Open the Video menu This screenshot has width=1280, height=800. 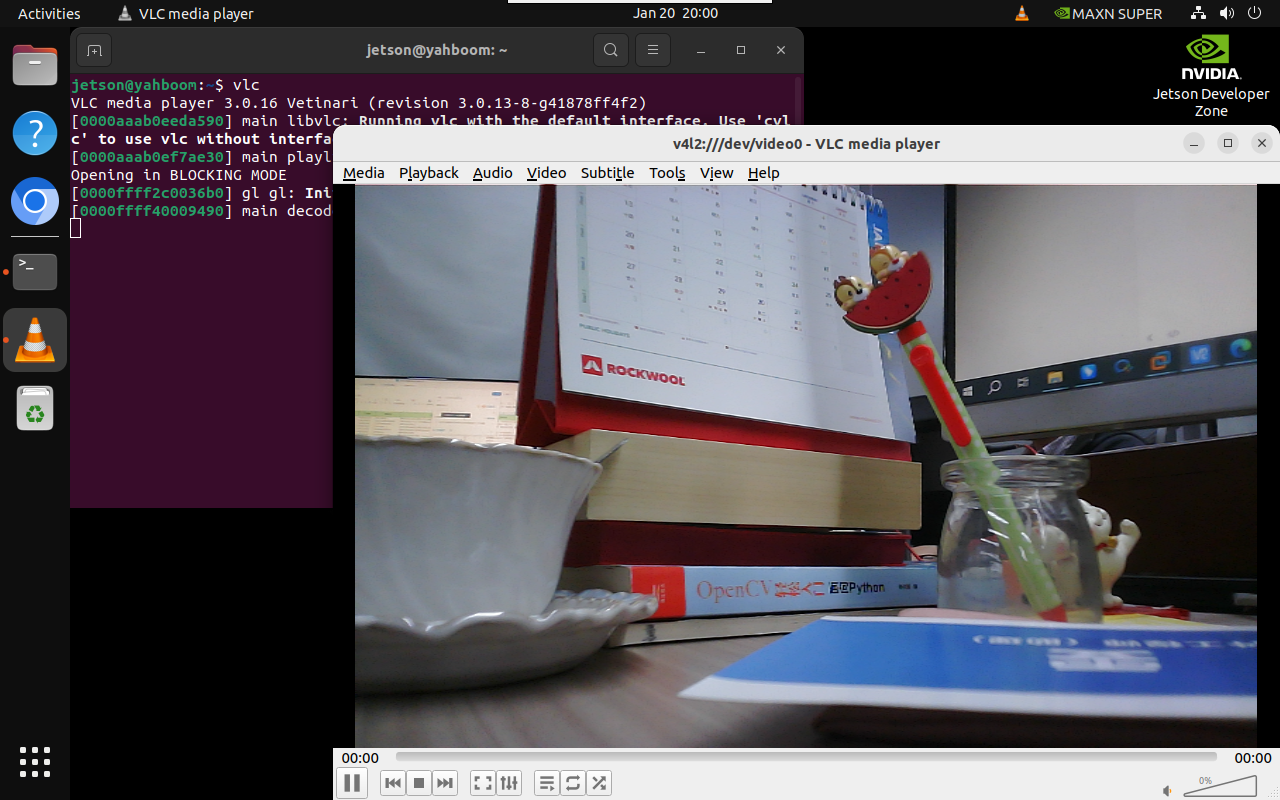(547, 173)
